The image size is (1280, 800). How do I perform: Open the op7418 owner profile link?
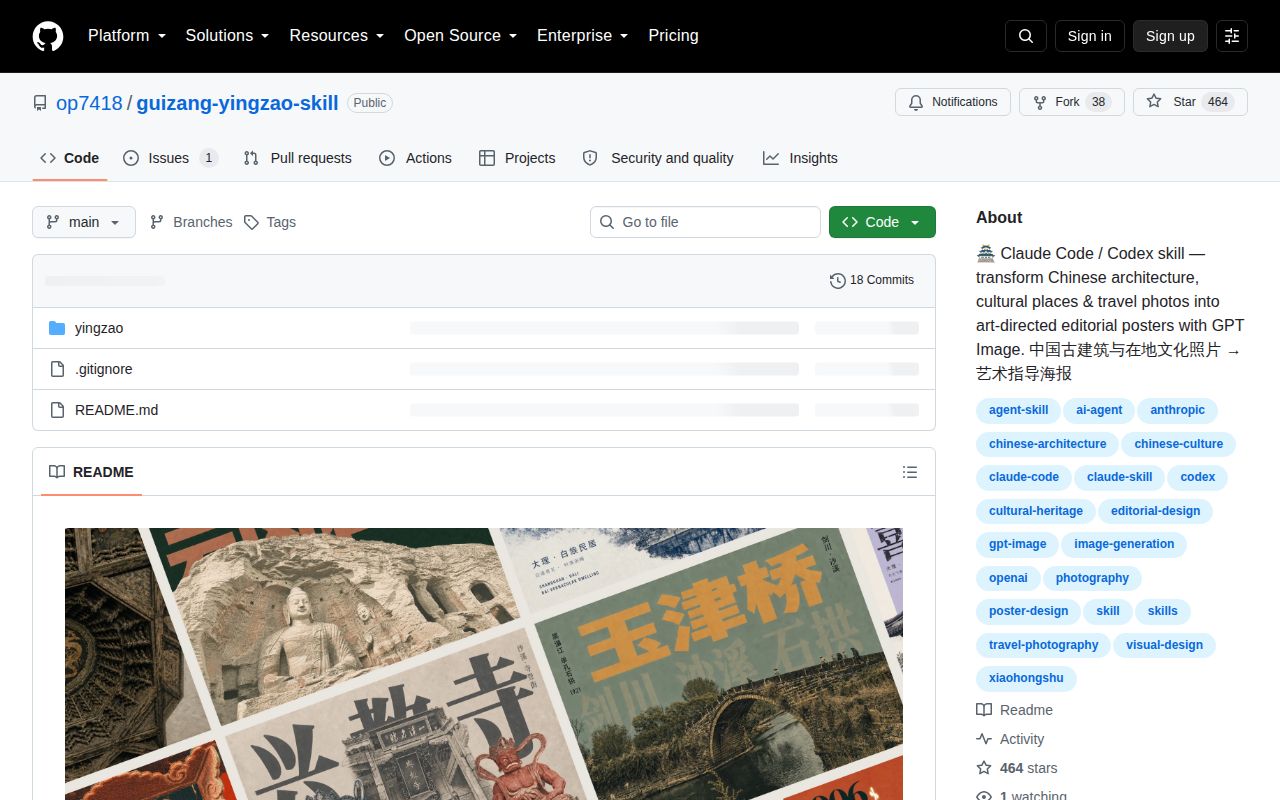(89, 103)
